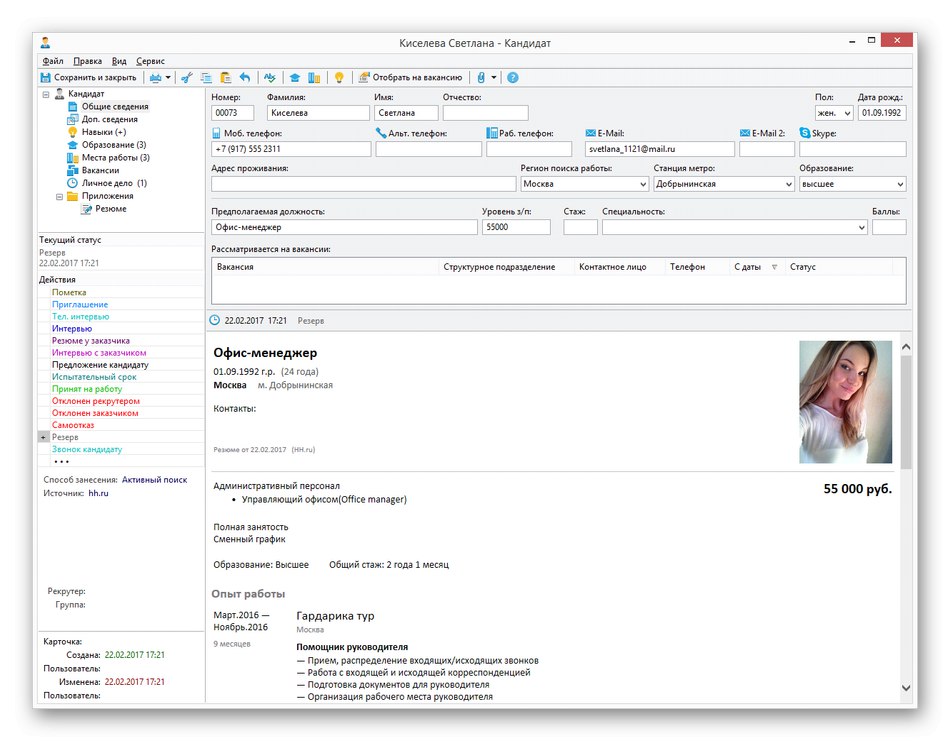Viewport: 950px width, 741px height.
Task: Select Вакансии tree item
Action: point(101,170)
